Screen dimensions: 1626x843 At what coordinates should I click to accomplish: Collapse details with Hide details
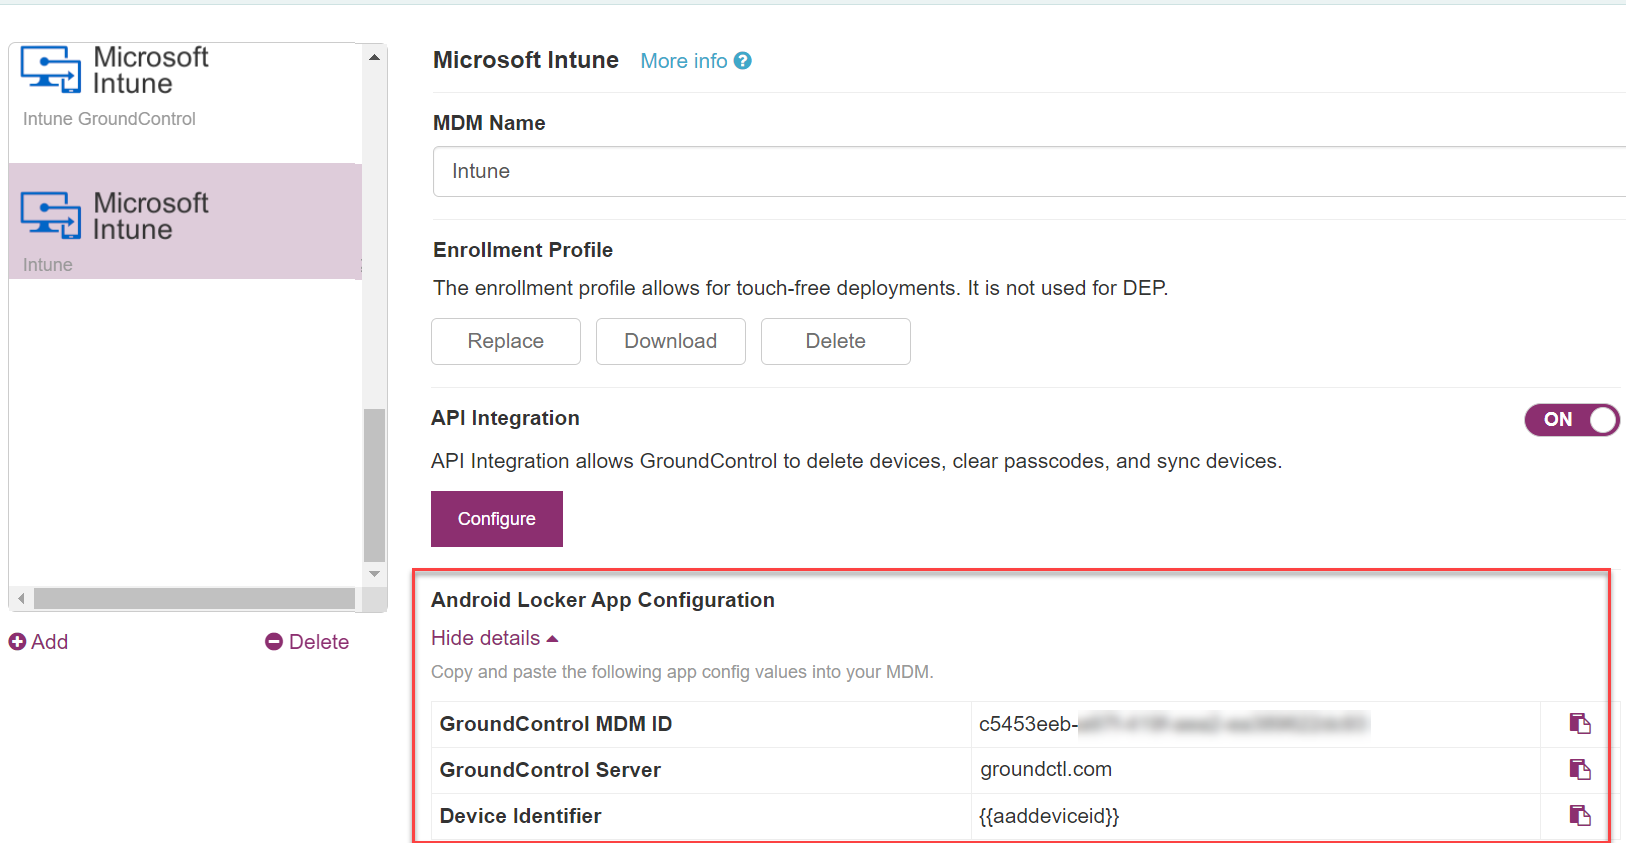(x=494, y=638)
